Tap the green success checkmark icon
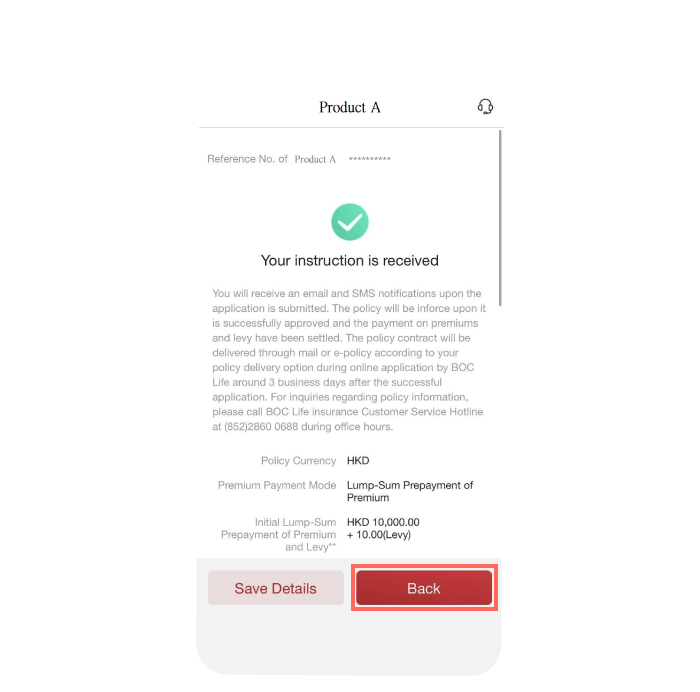This screenshot has width=700, height=692. pos(350,222)
